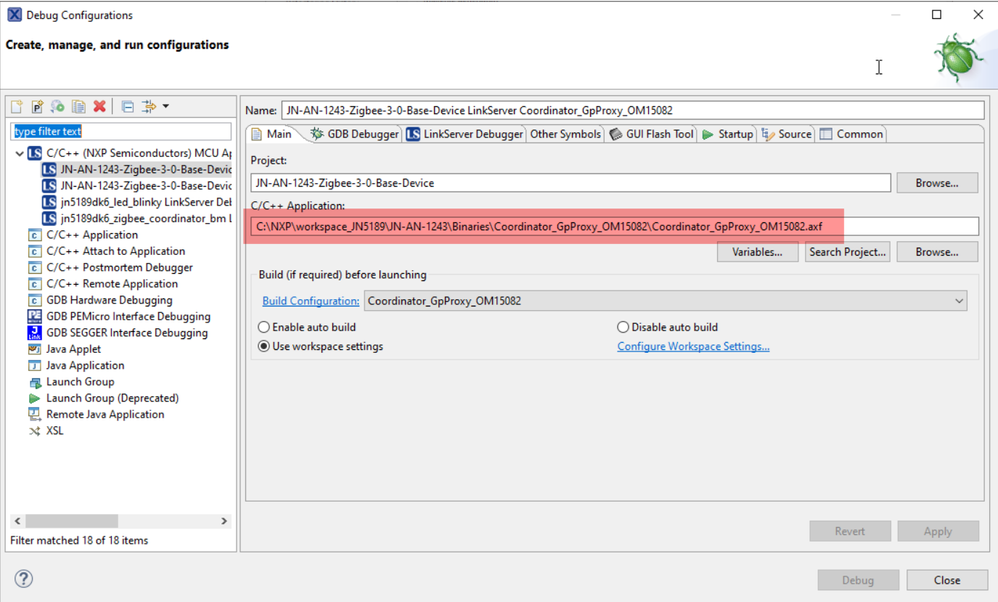Click the configuration tree's horizontal scrollbar
The image size is (998, 602).
click(x=72, y=521)
